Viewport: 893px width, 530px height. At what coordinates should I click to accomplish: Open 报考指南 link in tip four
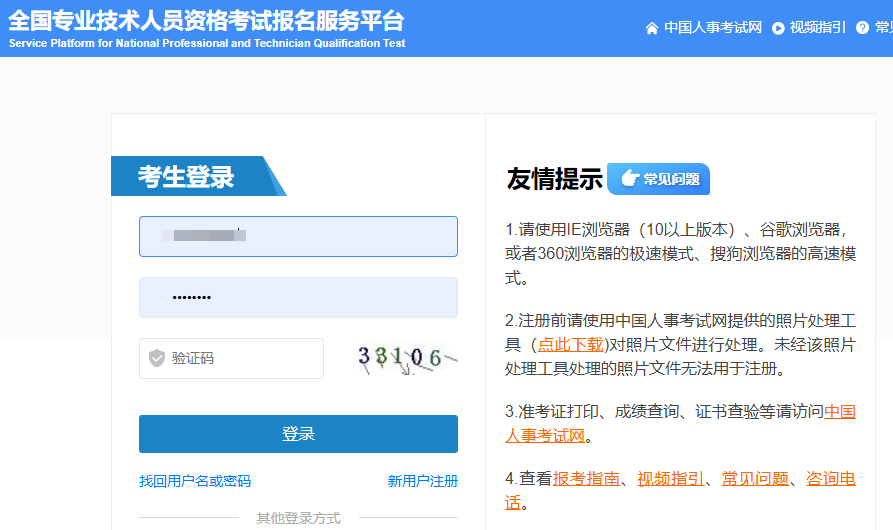click(586, 479)
